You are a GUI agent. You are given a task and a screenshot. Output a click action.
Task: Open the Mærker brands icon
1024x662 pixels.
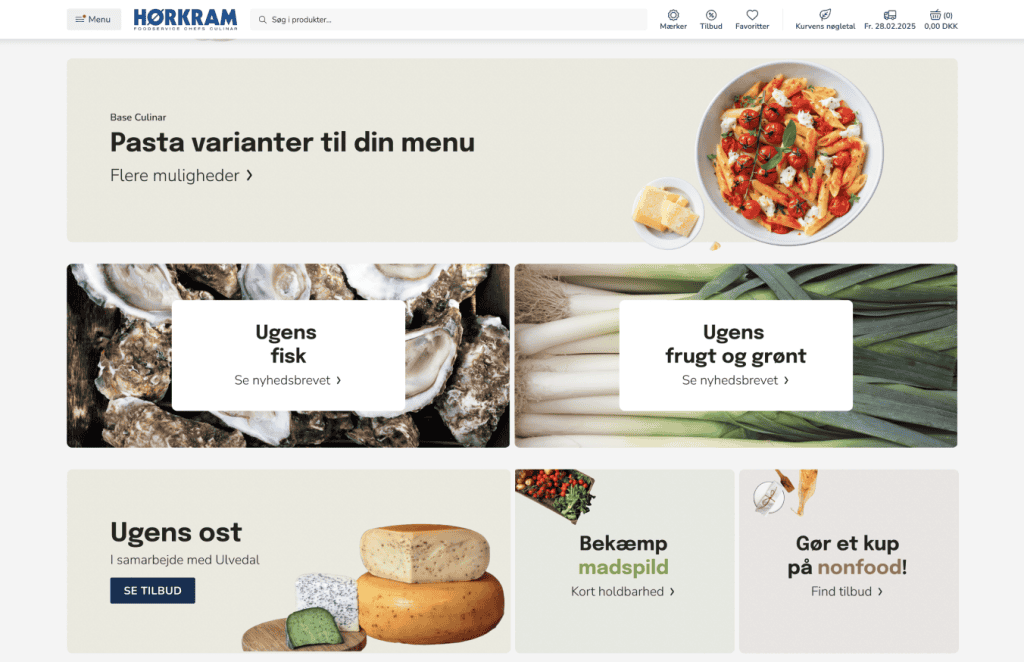673,15
